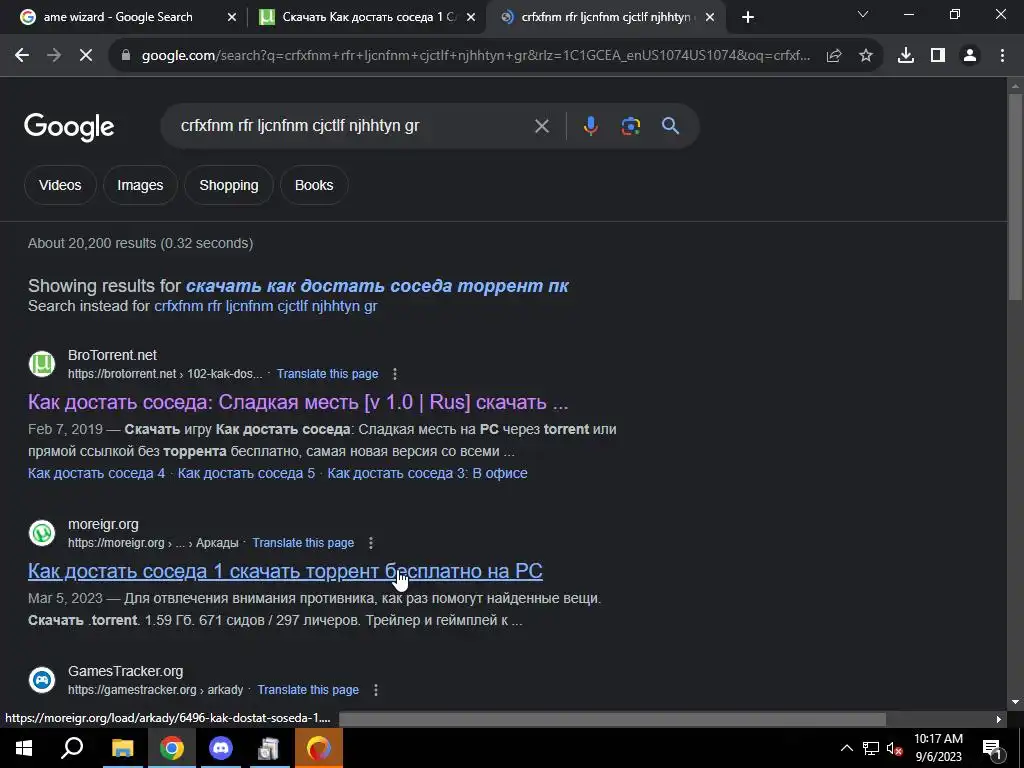Toggle Chrome side panel
This screenshot has height=768, width=1024.
tap(938, 56)
